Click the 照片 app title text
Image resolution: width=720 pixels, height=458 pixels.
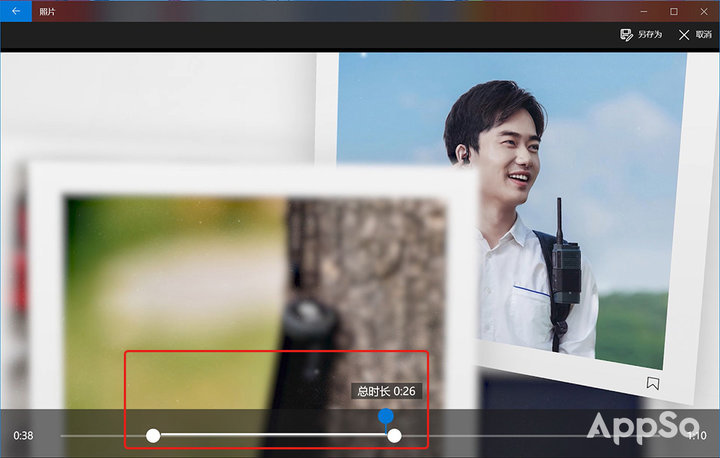(x=47, y=11)
